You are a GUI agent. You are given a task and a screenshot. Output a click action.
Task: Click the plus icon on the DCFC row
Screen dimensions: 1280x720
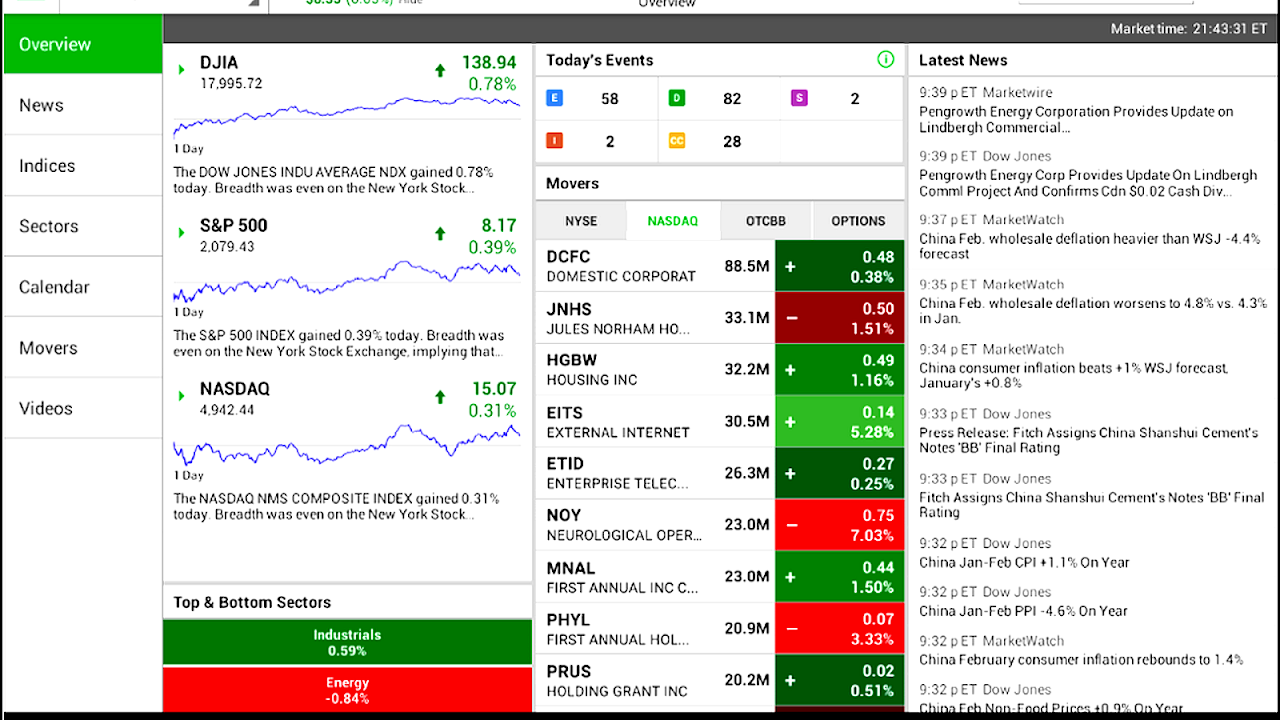tap(790, 266)
